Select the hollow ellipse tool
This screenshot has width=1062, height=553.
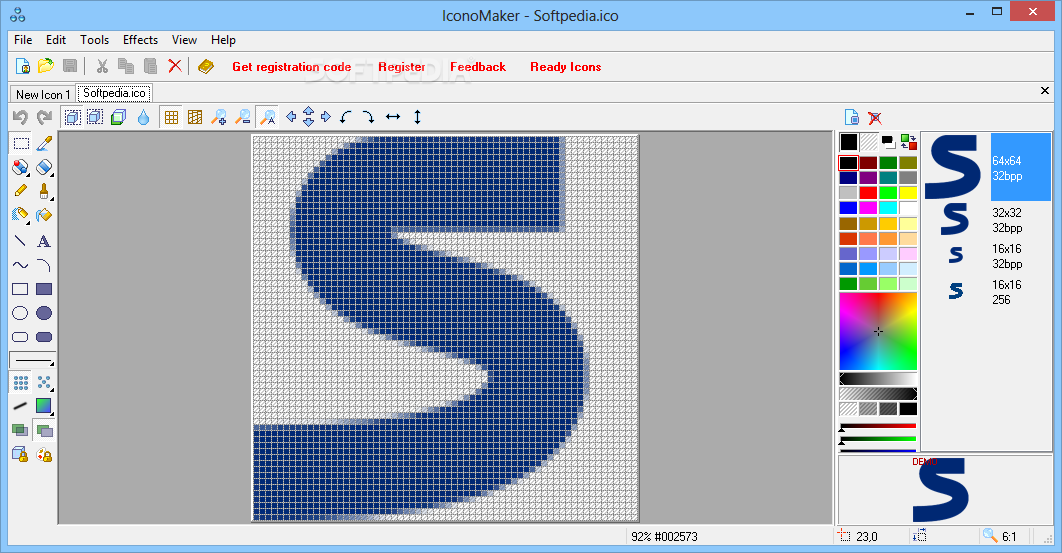tap(20, 313)
